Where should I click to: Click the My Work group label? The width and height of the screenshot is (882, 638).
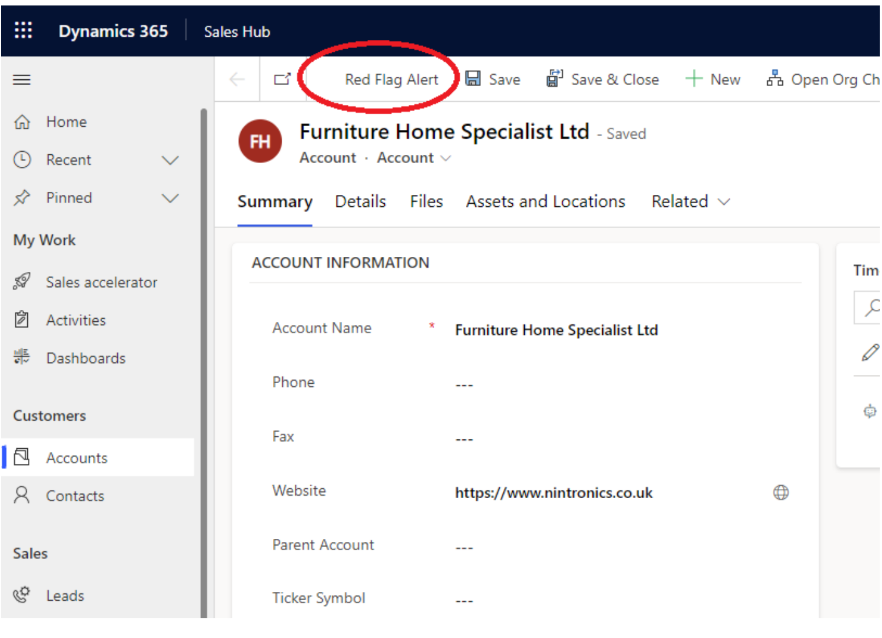click(44, 240)
